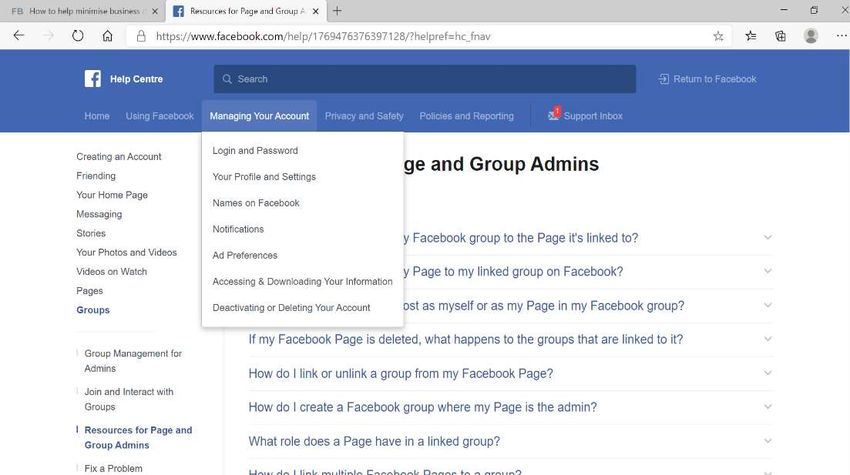Open Resources for Page and Group Admins

pyautogui.click(x=138, y=438)
